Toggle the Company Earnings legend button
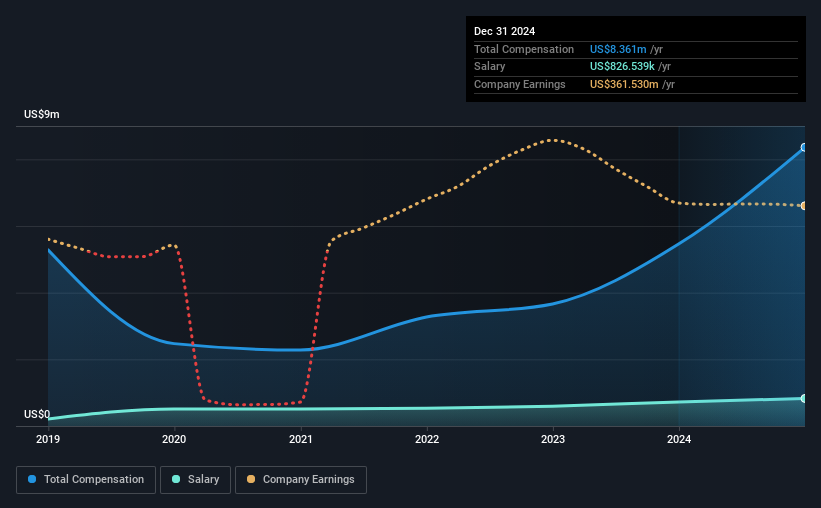Viewport: 821px width, 508px height. (x=301, y=480)
